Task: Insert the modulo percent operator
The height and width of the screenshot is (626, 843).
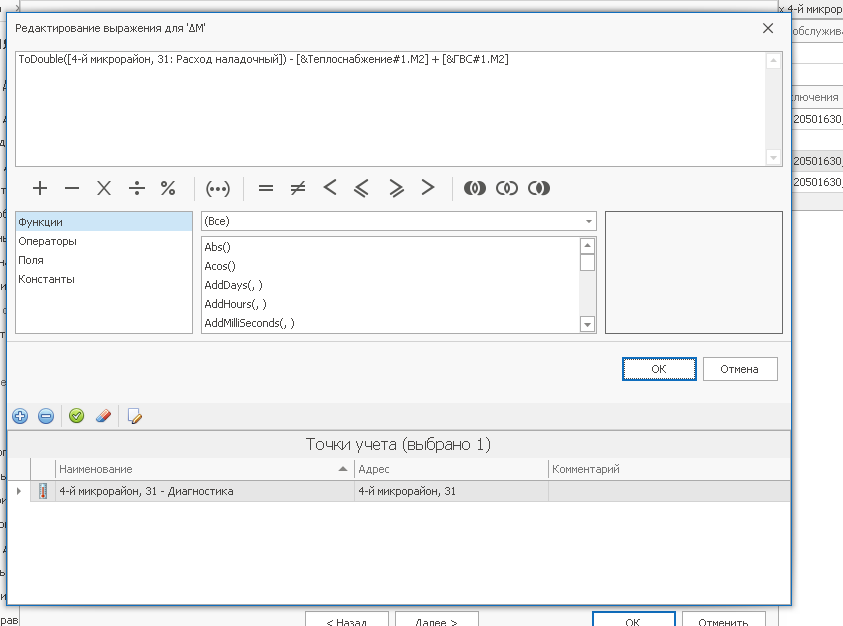Action: click(x=168, y=188)
